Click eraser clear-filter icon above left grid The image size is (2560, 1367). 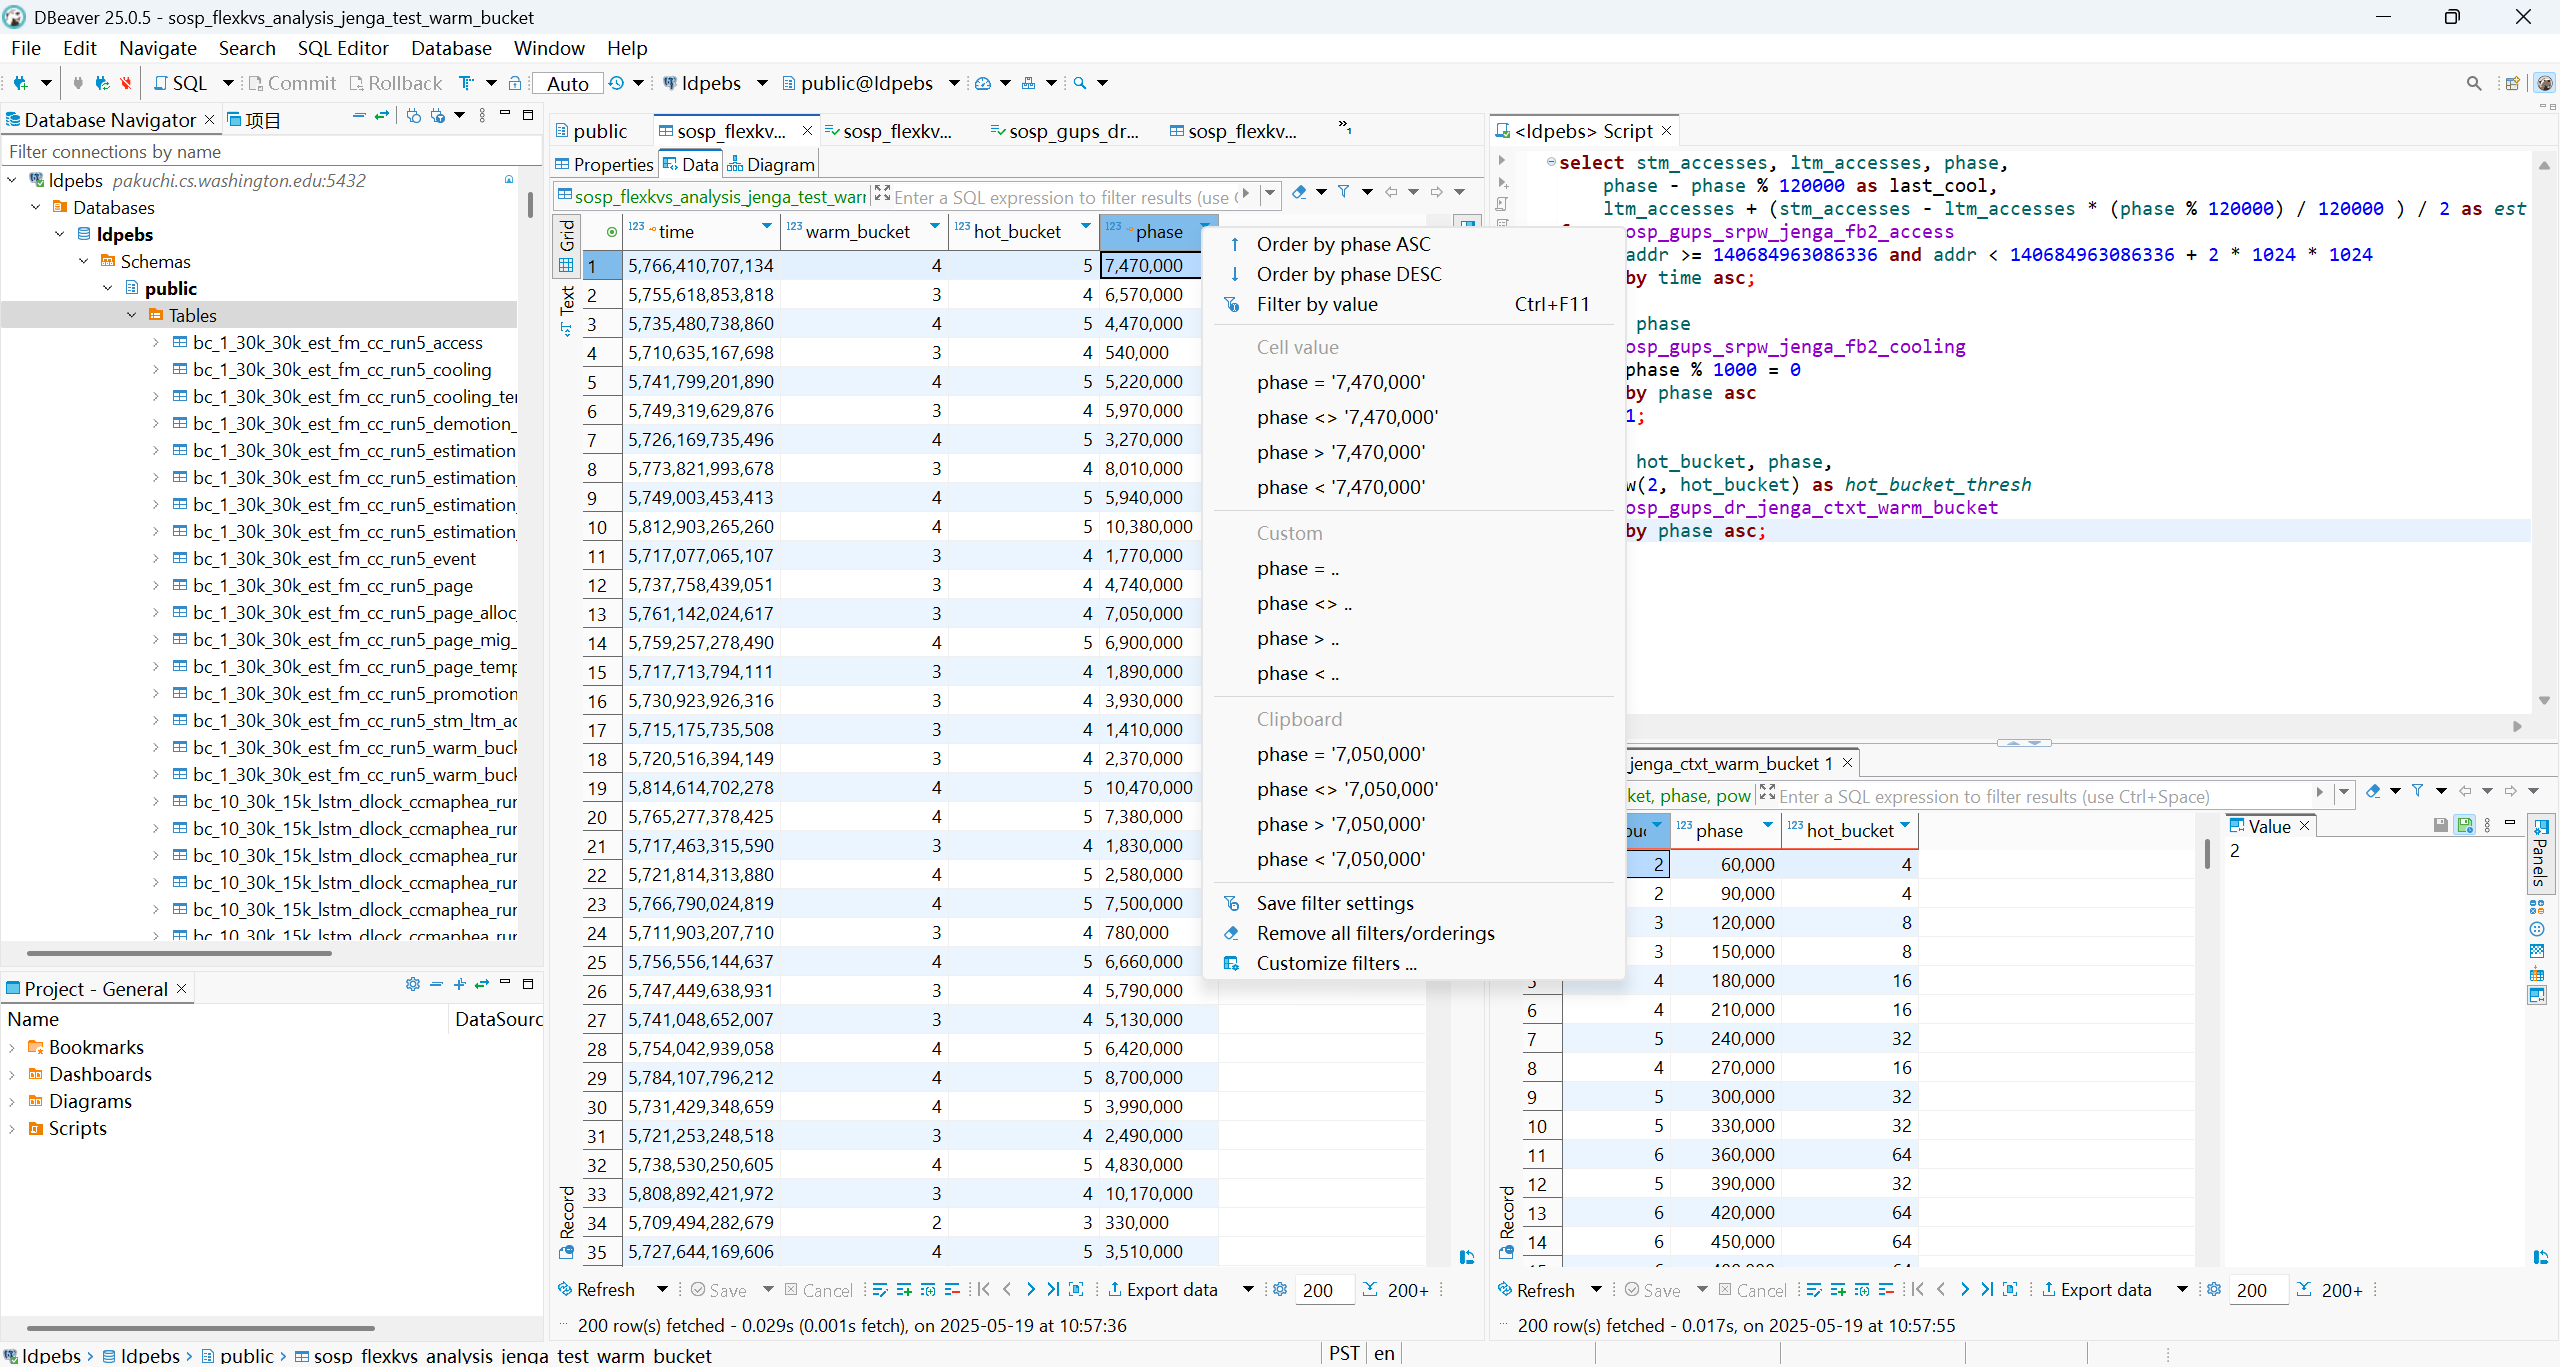pos(1299,192)
